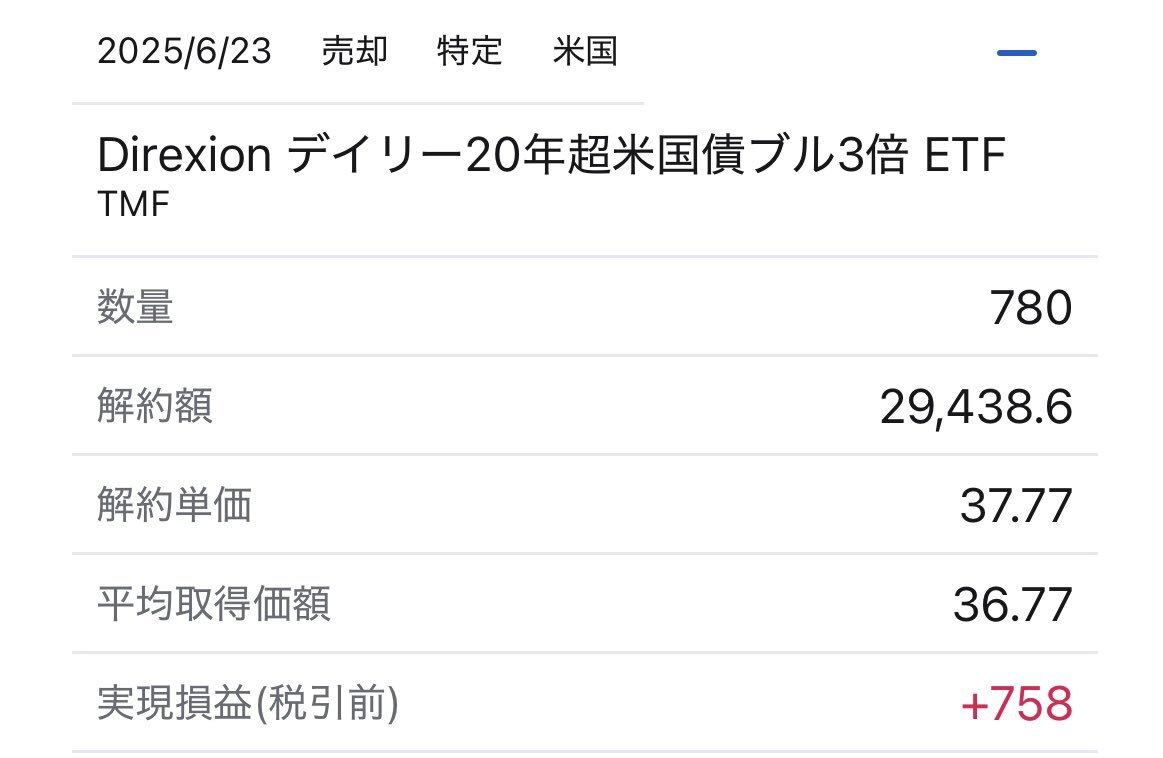Select the 解約額 row label

tap(155, 406)
